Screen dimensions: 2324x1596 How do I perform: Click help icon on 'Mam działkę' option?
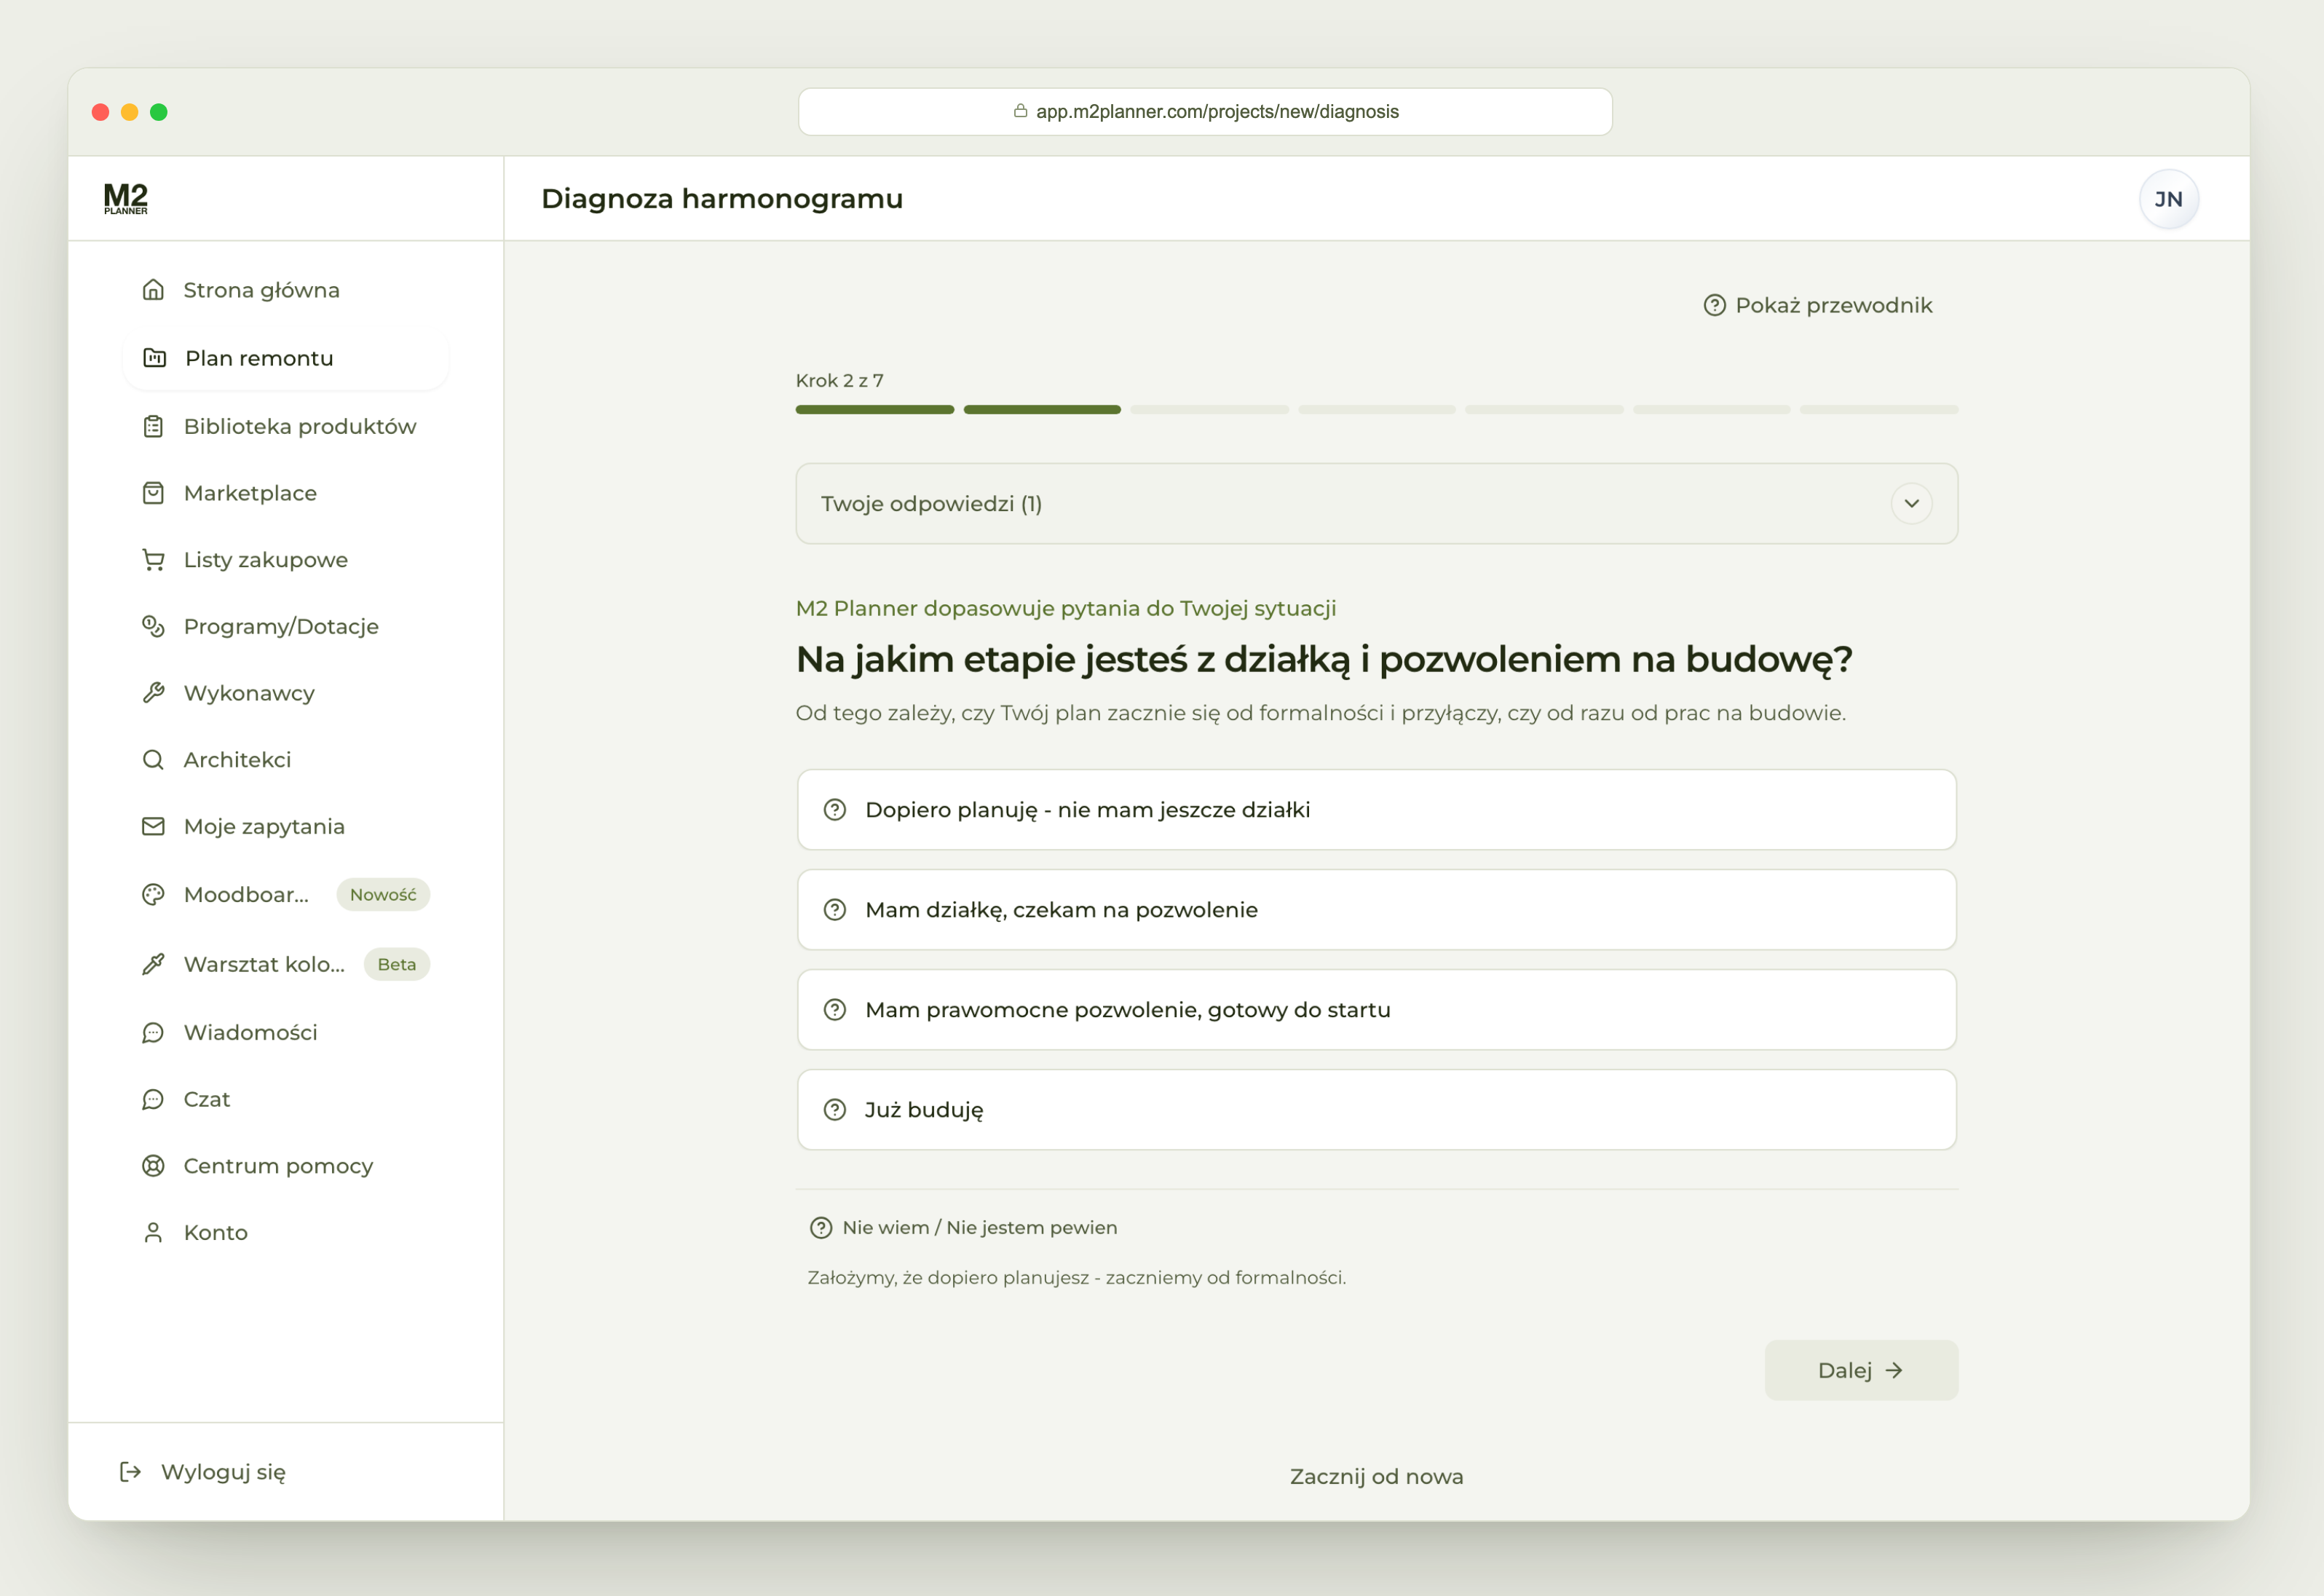[x=834, y=910]
